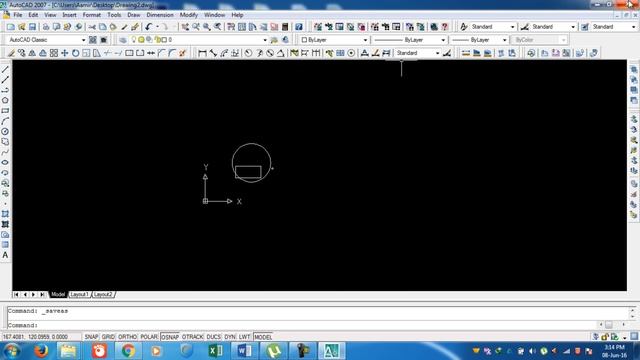
Task: Open Google Chrome from the taskbar
Action: point(128,351)
